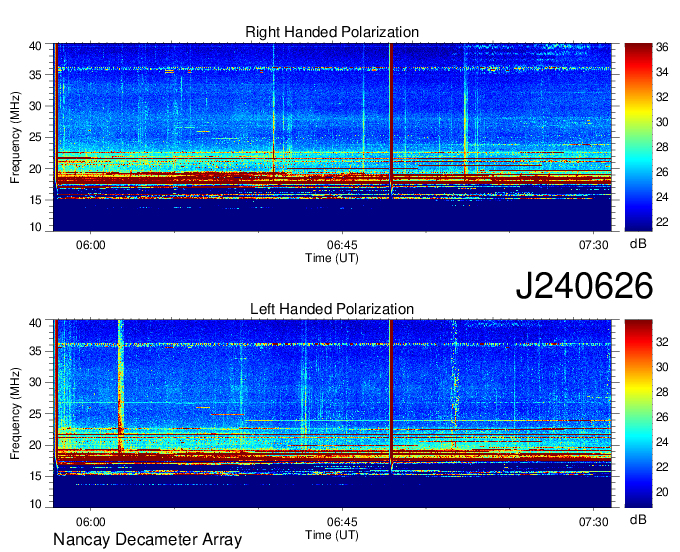Click 25 frequency tick on Right Handed plot
This screenshot has width=680, height=552.
36,137
